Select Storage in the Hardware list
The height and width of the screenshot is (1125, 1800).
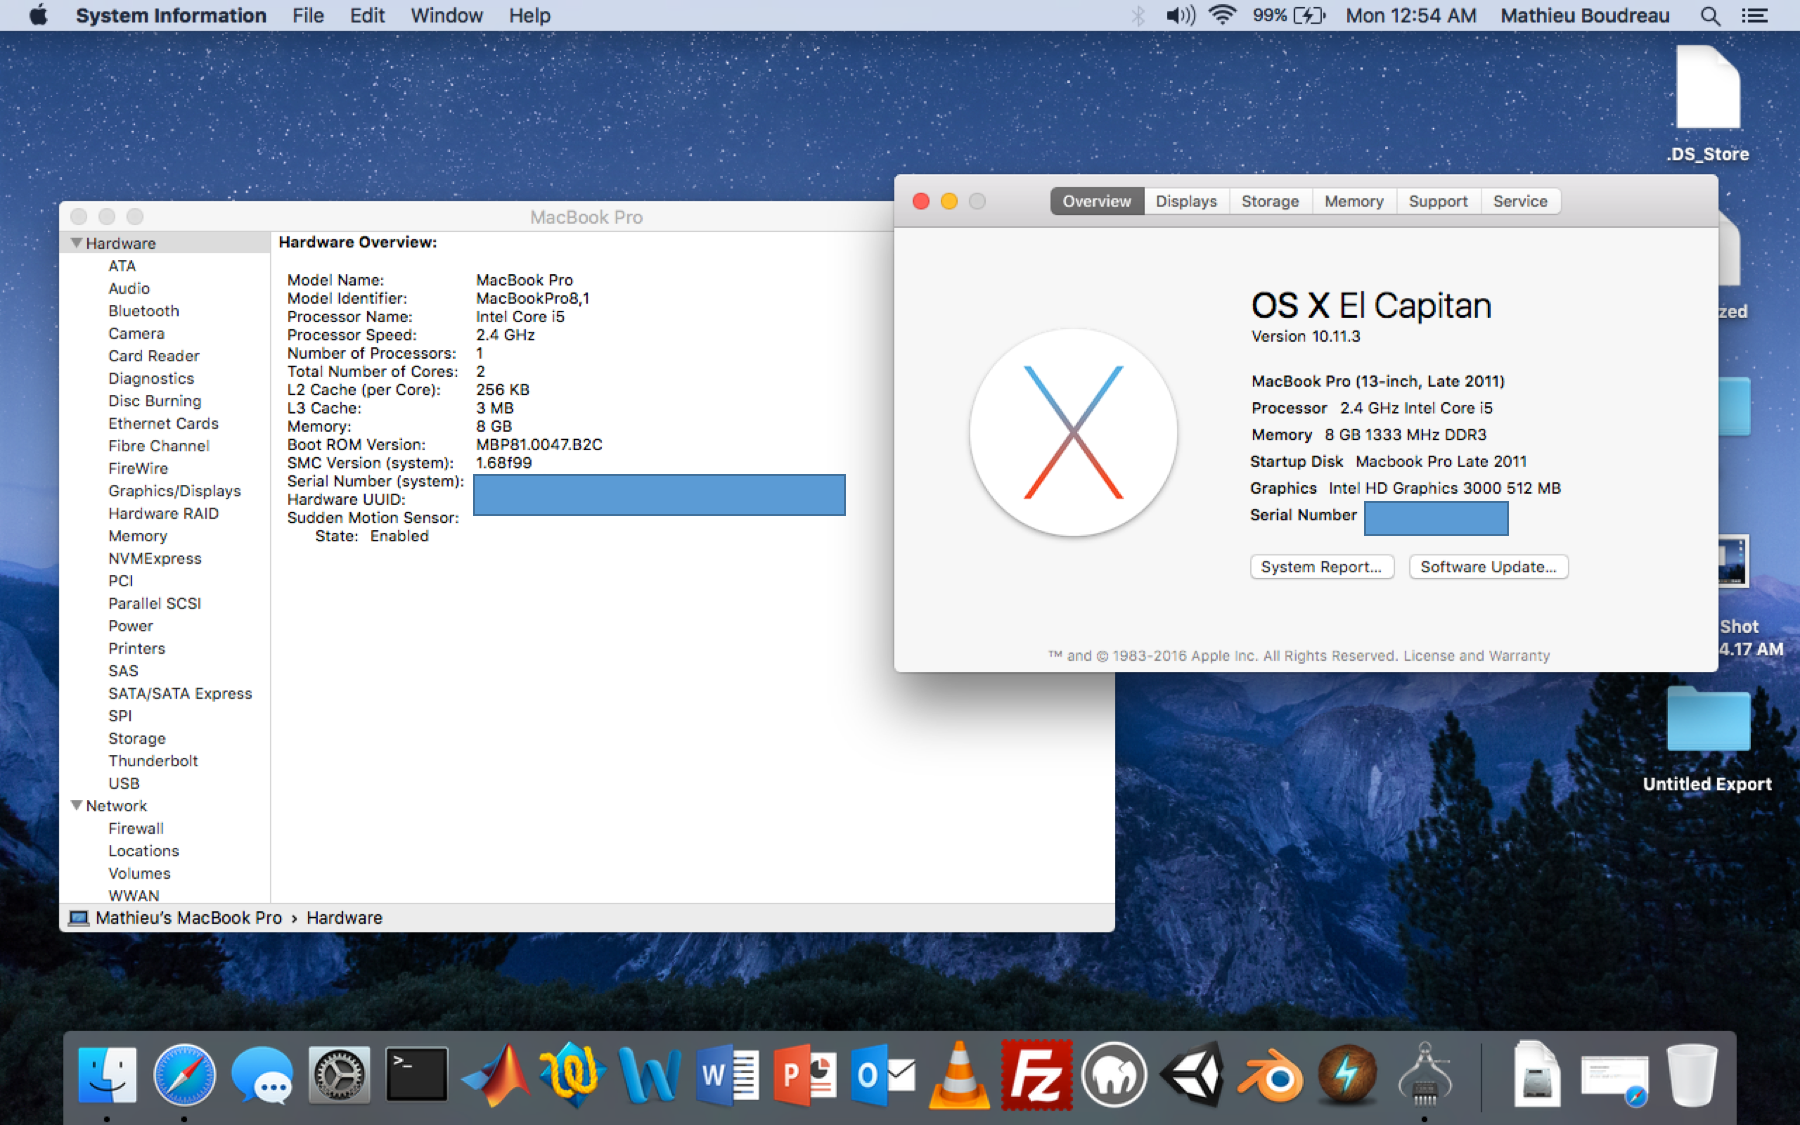pyautogui.click(x=137, y=738)
